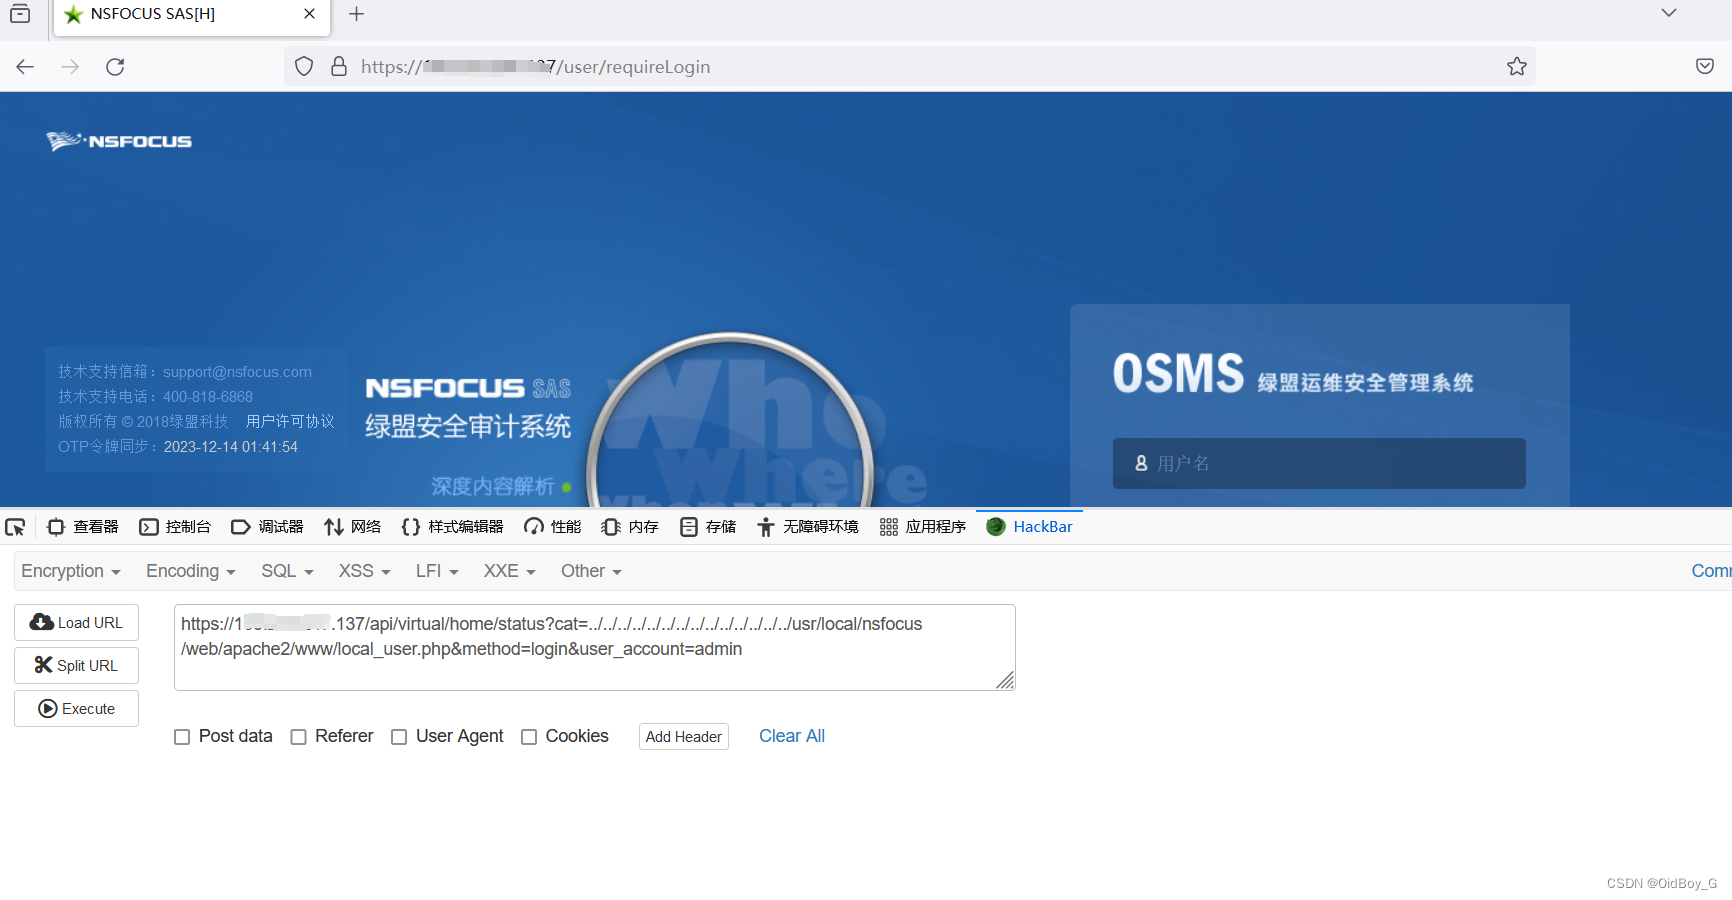Click the 400-818-6868 support phone number

pos(208,397)
